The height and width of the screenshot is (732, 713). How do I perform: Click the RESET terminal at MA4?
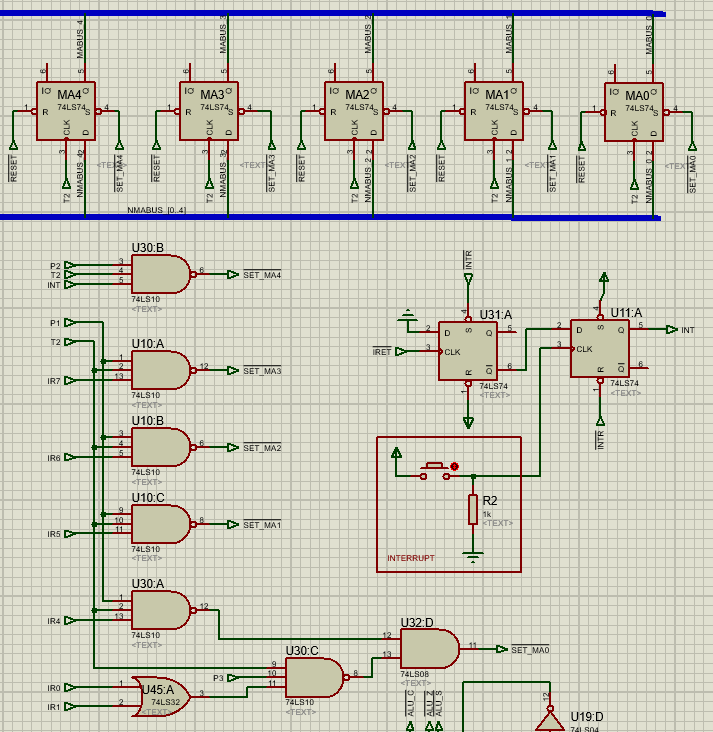[x=14, y=145]
